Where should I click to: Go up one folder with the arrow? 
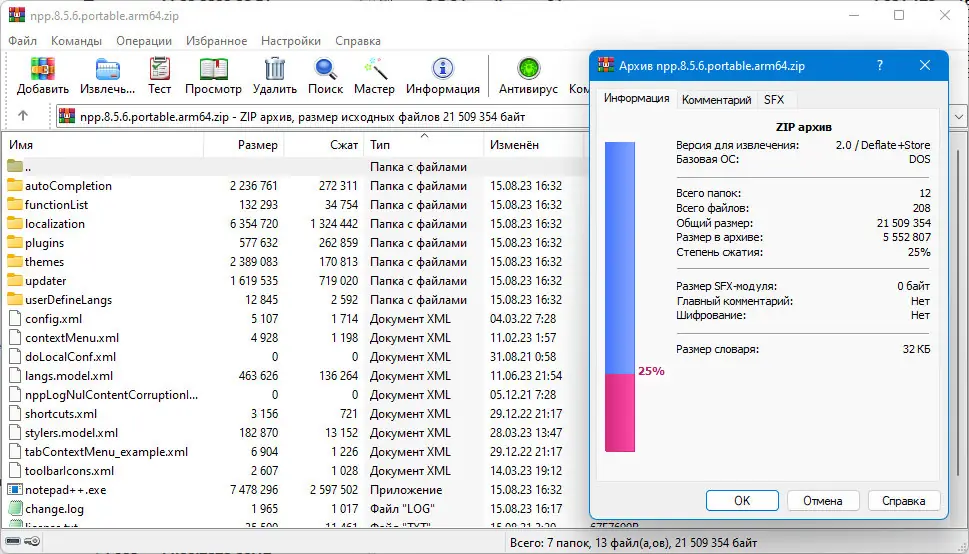coord(23,116)
